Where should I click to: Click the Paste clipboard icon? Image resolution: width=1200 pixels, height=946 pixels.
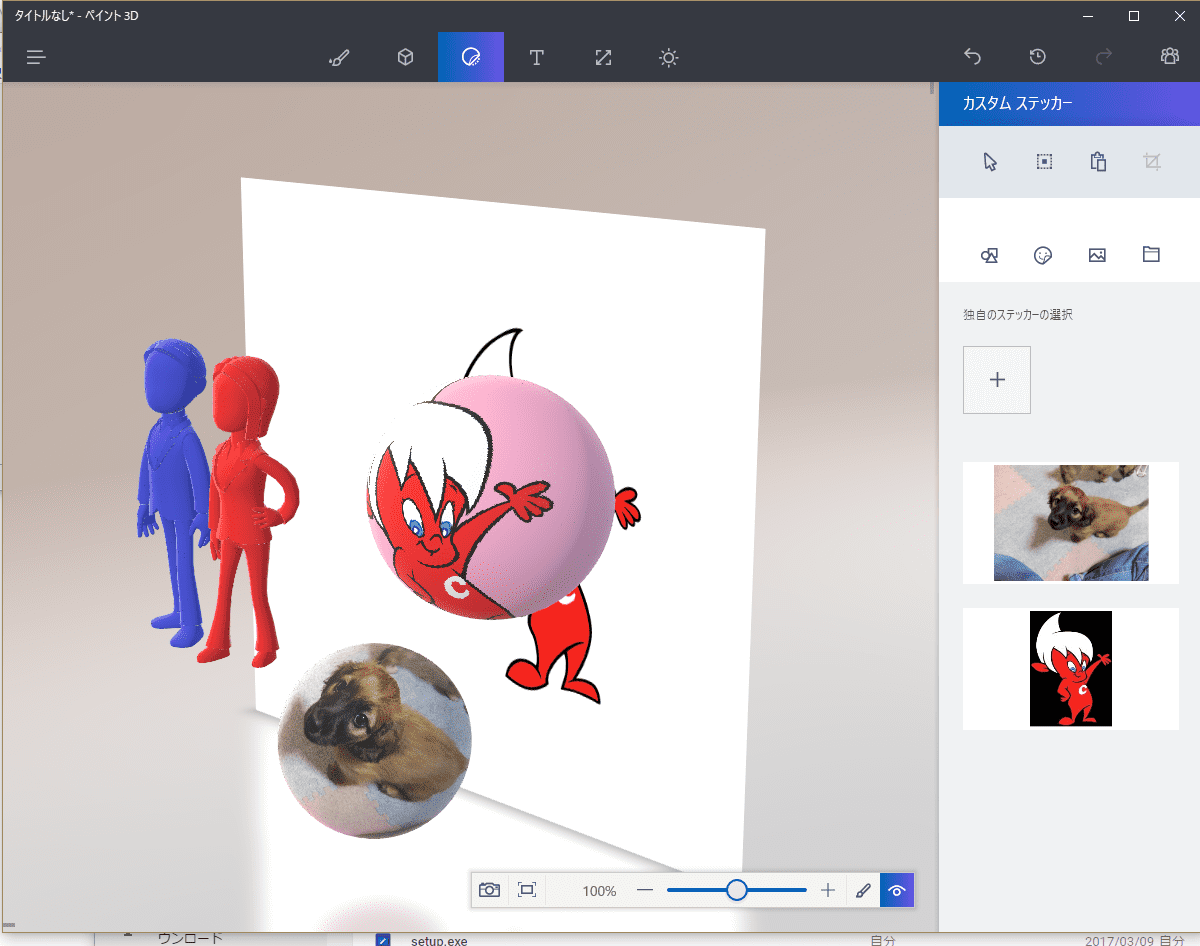tap(1098, 162)
